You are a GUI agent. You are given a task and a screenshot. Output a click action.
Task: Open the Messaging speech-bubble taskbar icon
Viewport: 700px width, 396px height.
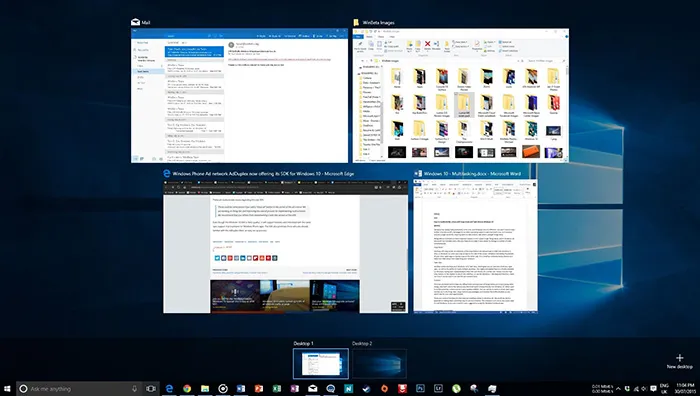pyautogui.click(x=330, y=388)
